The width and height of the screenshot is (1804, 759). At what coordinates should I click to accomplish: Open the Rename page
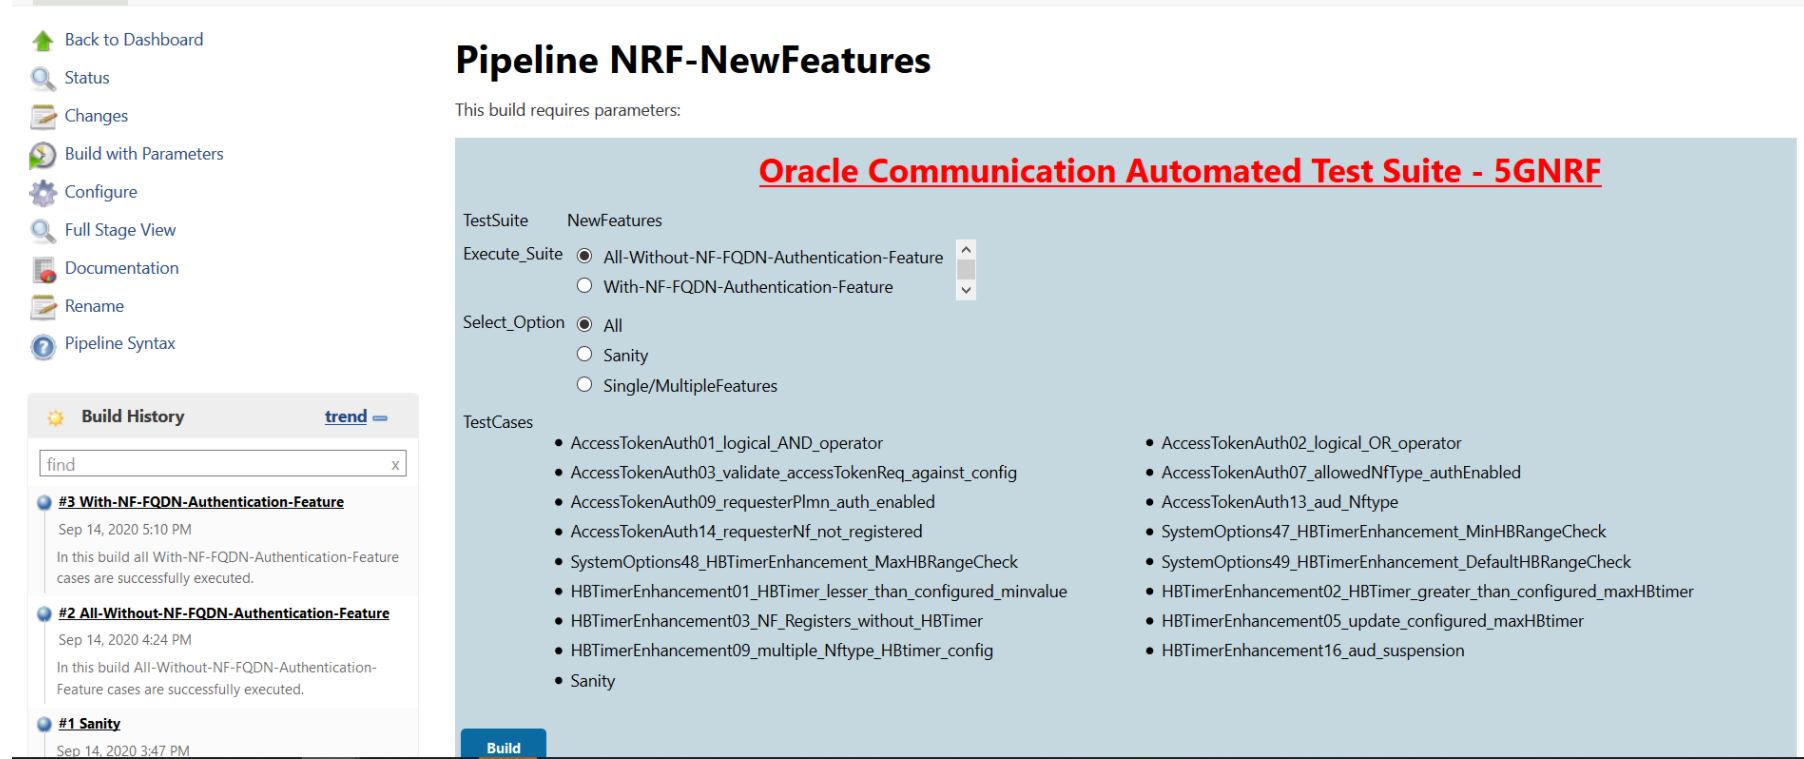[94, 305]
